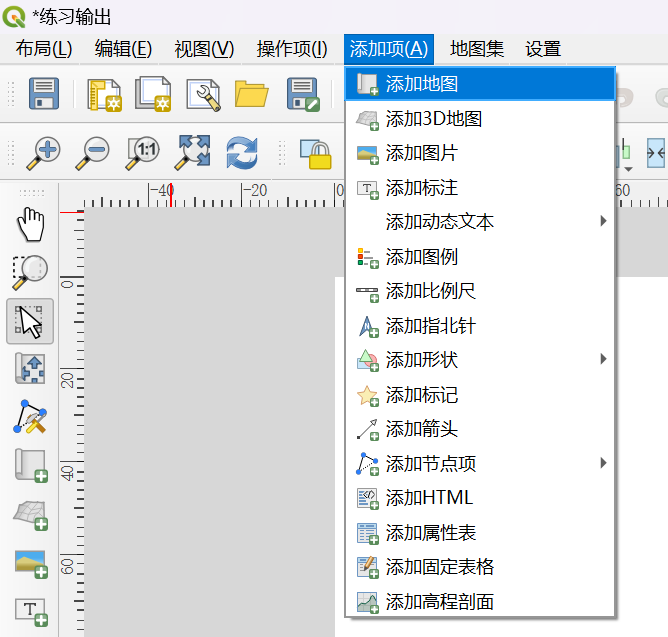Select the Edit Nodes Item tool

pyautogui.click(x=30, y=417)
